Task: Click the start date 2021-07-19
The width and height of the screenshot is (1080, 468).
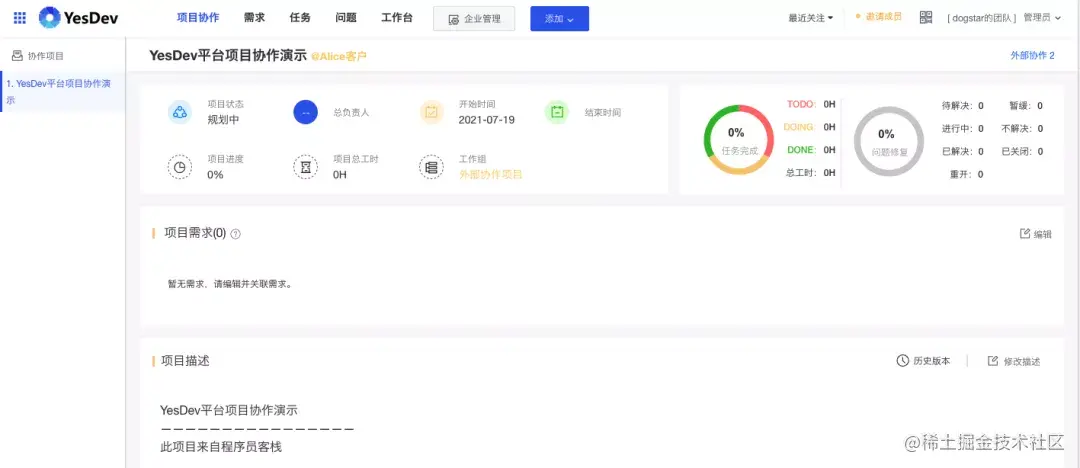Action: 486,120
